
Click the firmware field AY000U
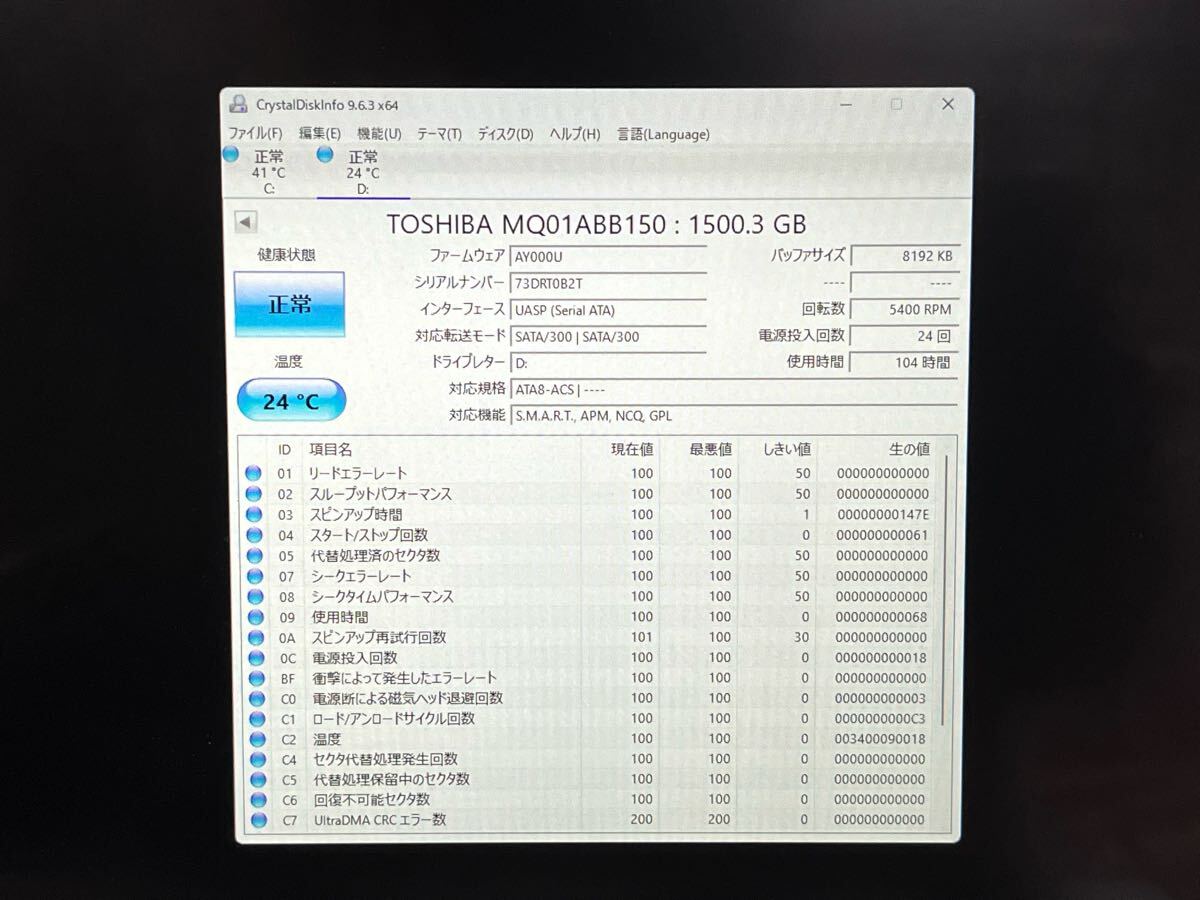click(x=608, y=257)
